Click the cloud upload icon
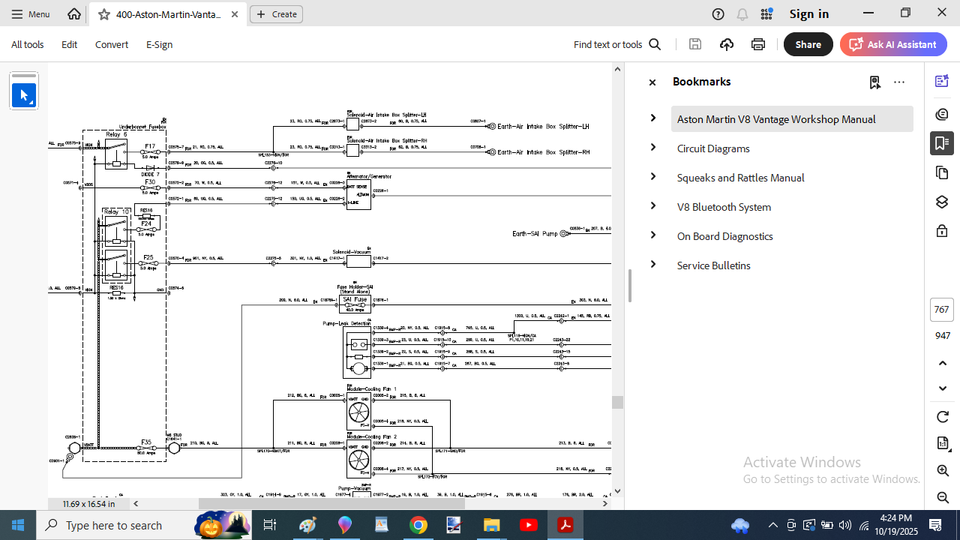This screenshot has width=960, height=540. tap(727, 44)
